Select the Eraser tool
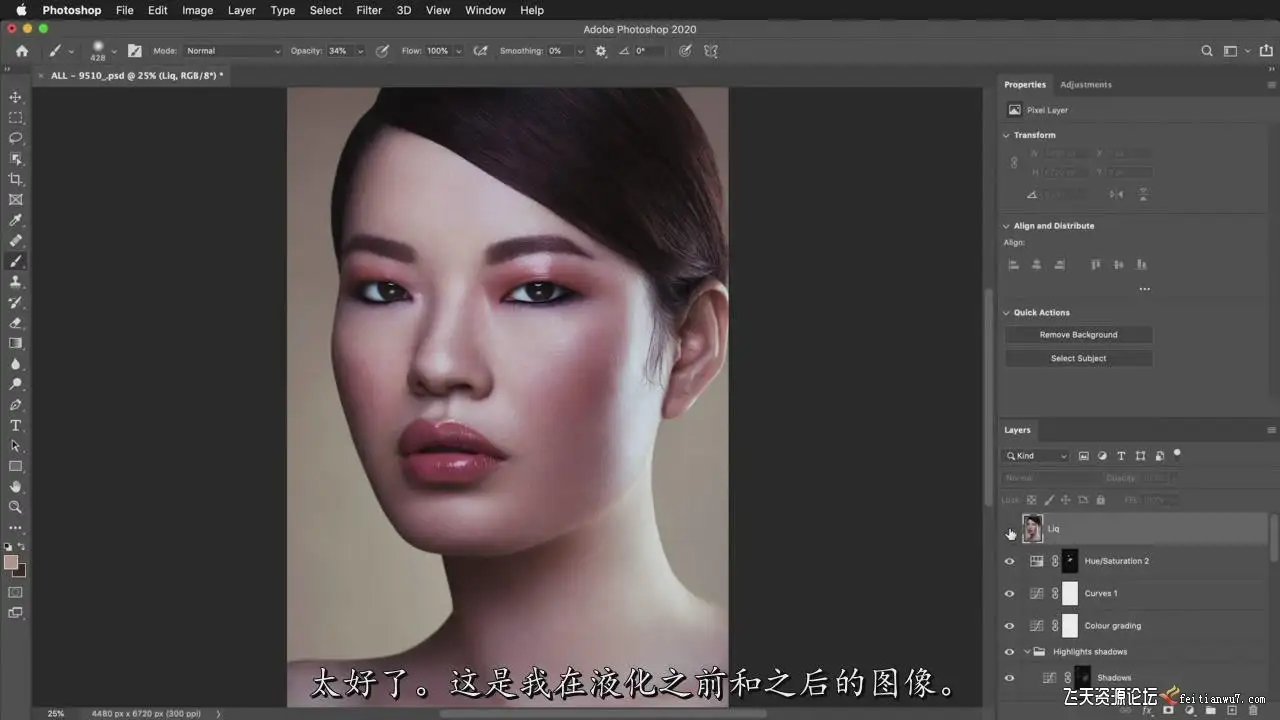Image resolution: width=1280 pixels, height=720 pixels. (15, 323)
